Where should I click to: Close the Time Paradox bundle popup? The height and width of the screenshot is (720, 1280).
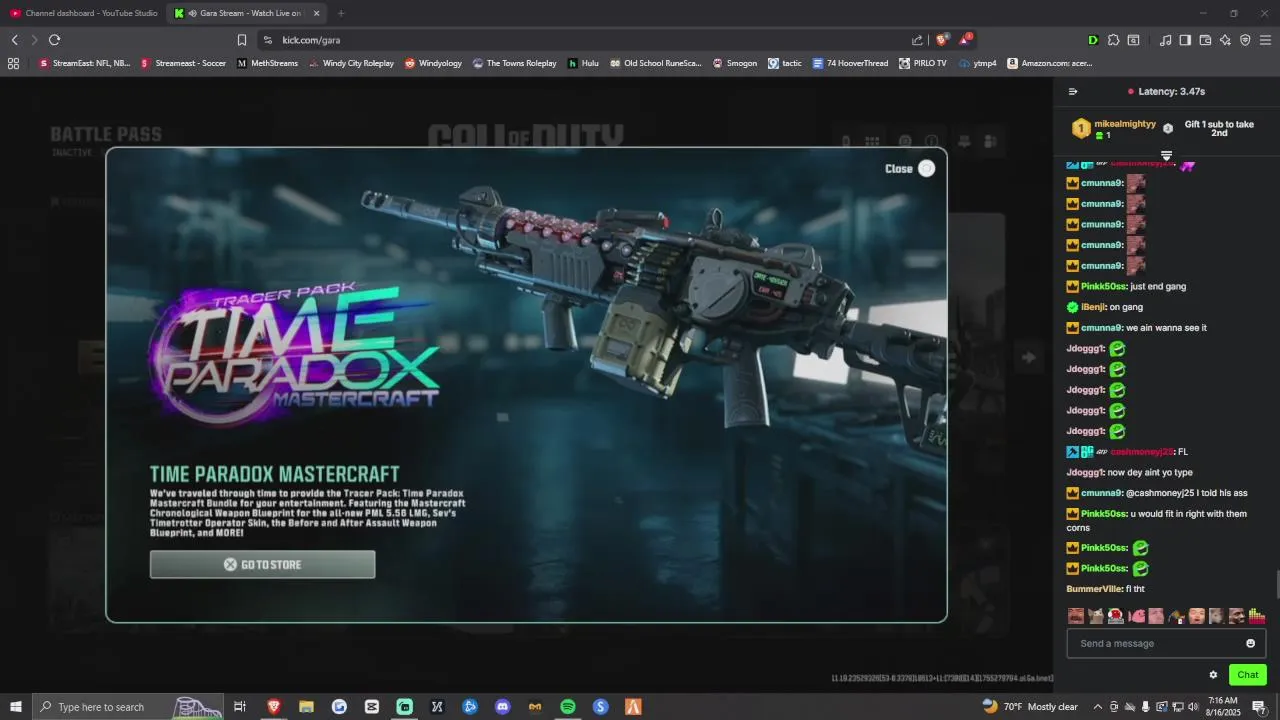[x=910, y=168]
